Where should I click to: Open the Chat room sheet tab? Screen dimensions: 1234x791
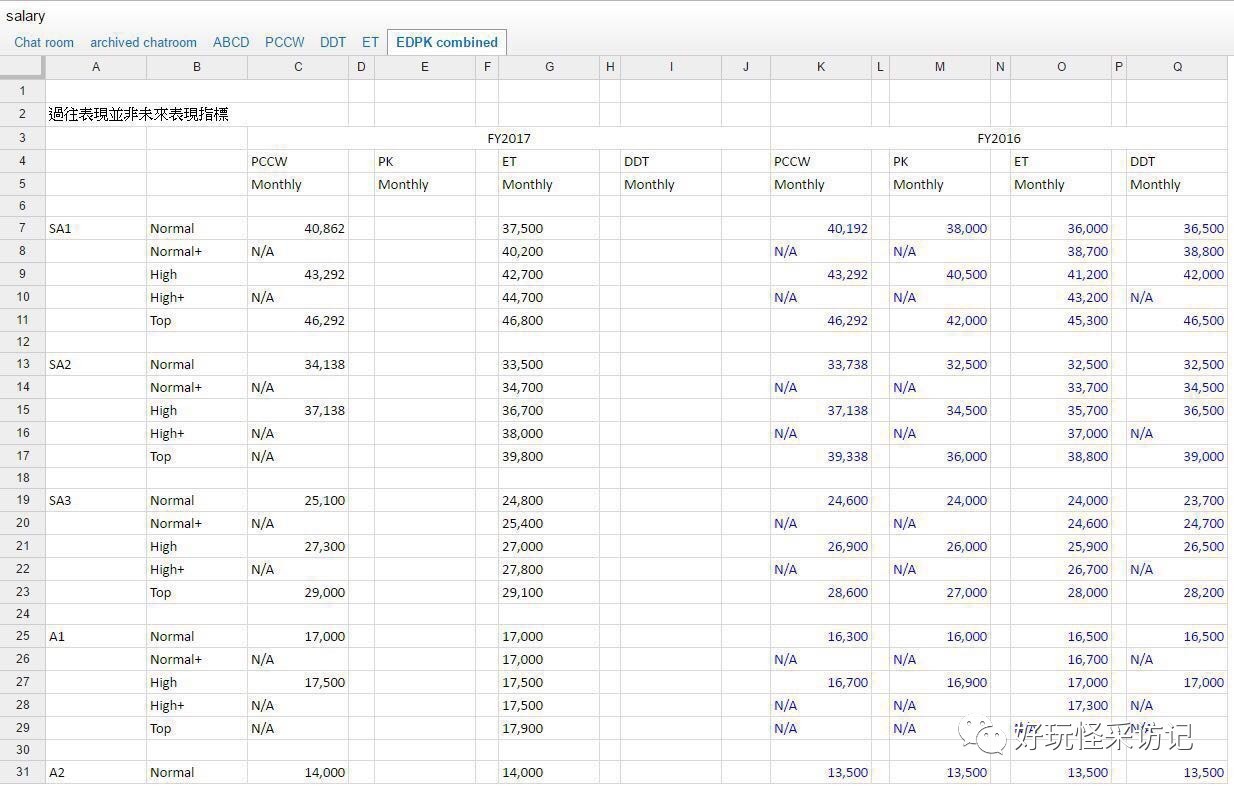(44, 42)
